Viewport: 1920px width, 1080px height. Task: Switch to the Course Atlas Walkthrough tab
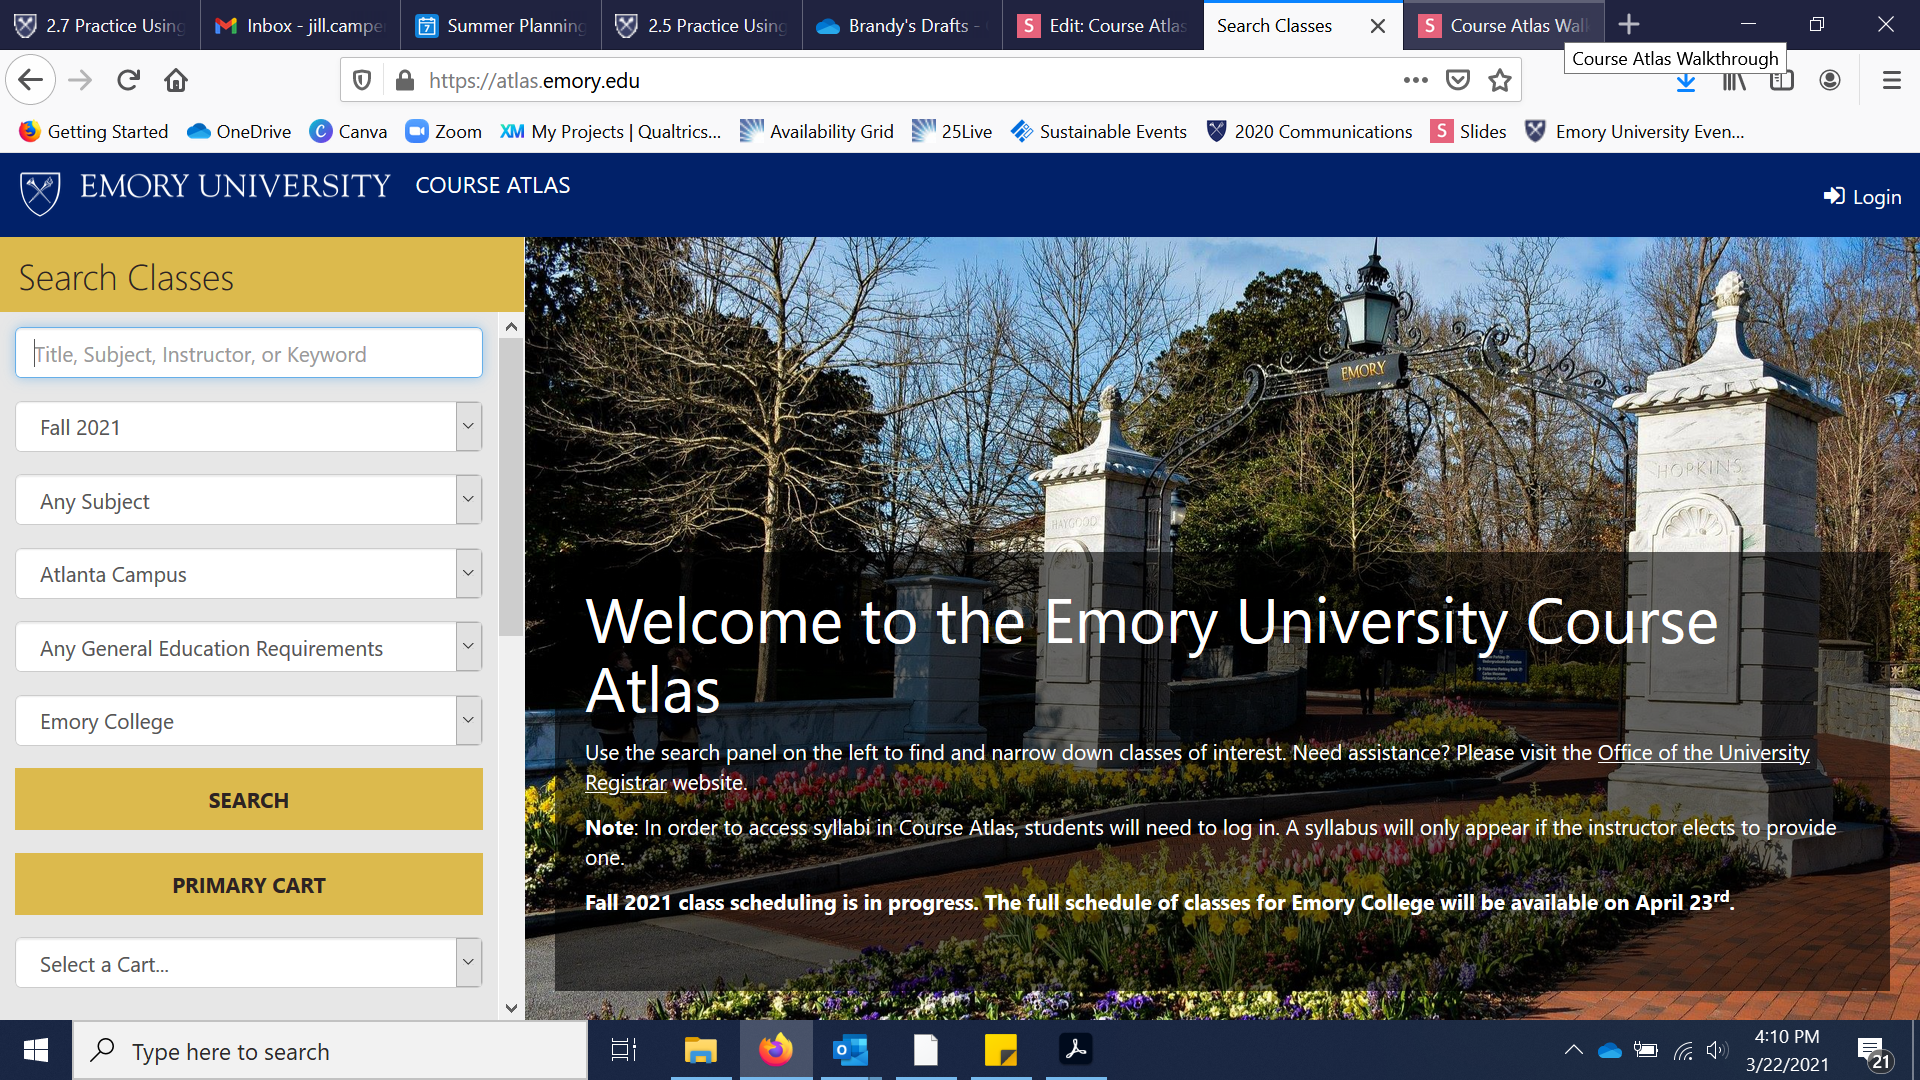coord(1504,25)
